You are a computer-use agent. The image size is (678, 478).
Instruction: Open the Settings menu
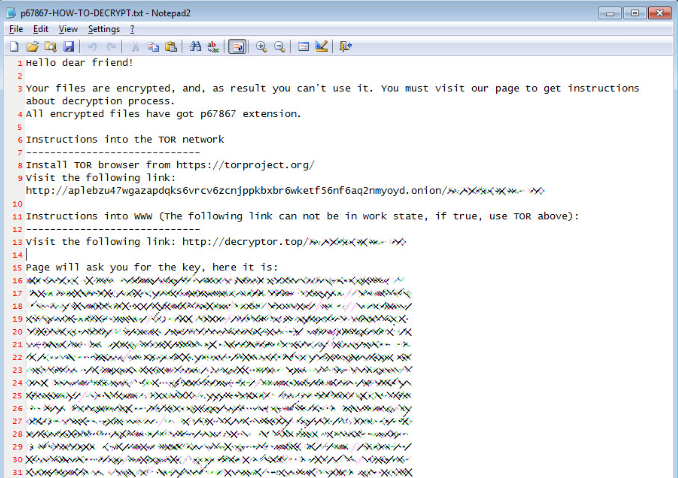pyautogui.click(x=104, y=29)
